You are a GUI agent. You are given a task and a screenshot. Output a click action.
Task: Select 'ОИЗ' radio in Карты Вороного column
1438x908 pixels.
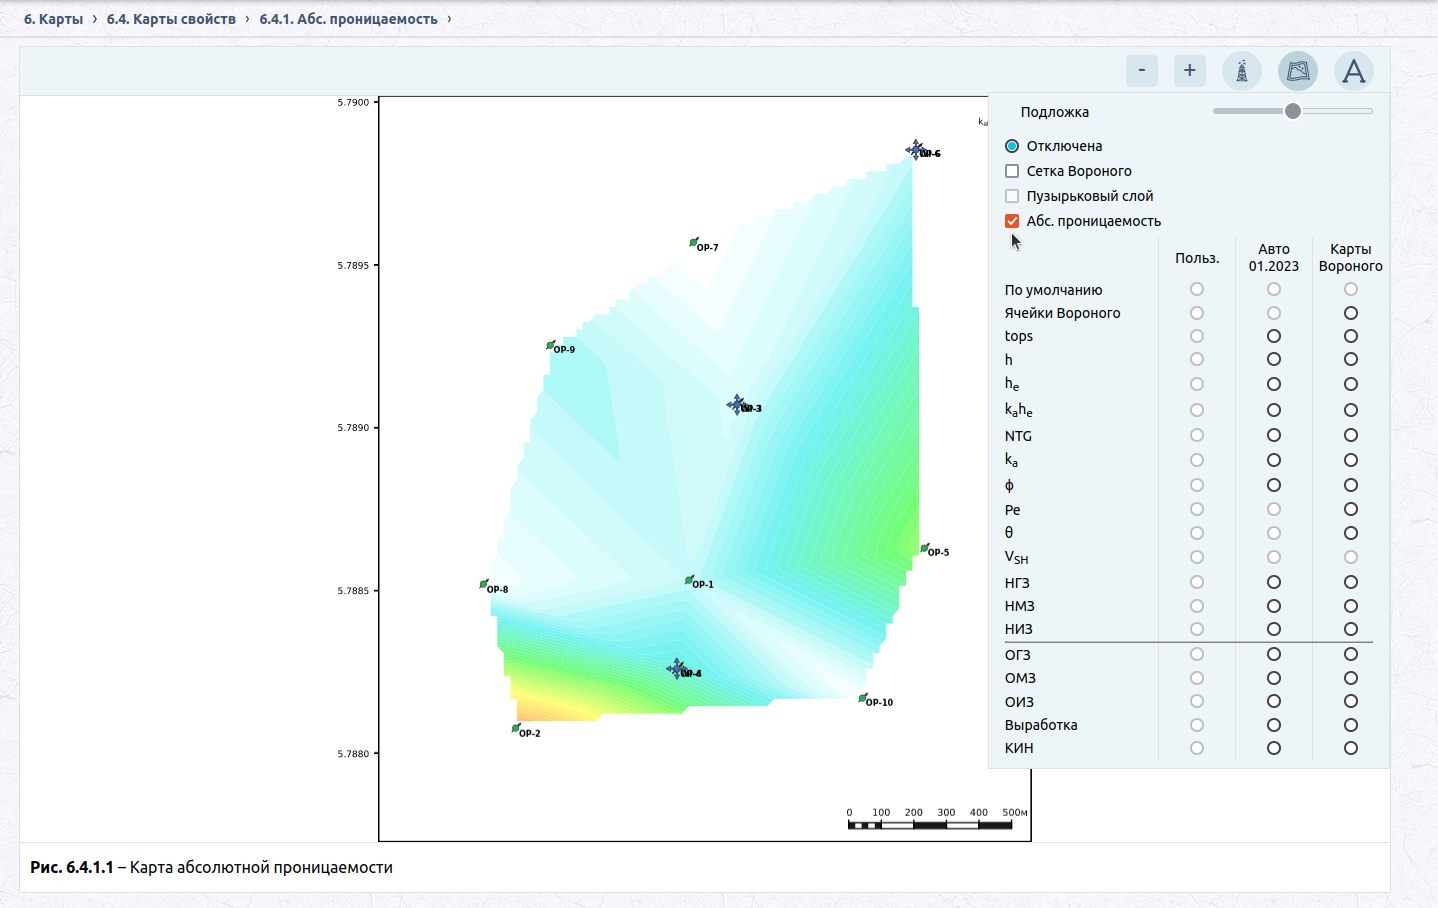[x=1351, y=701]
